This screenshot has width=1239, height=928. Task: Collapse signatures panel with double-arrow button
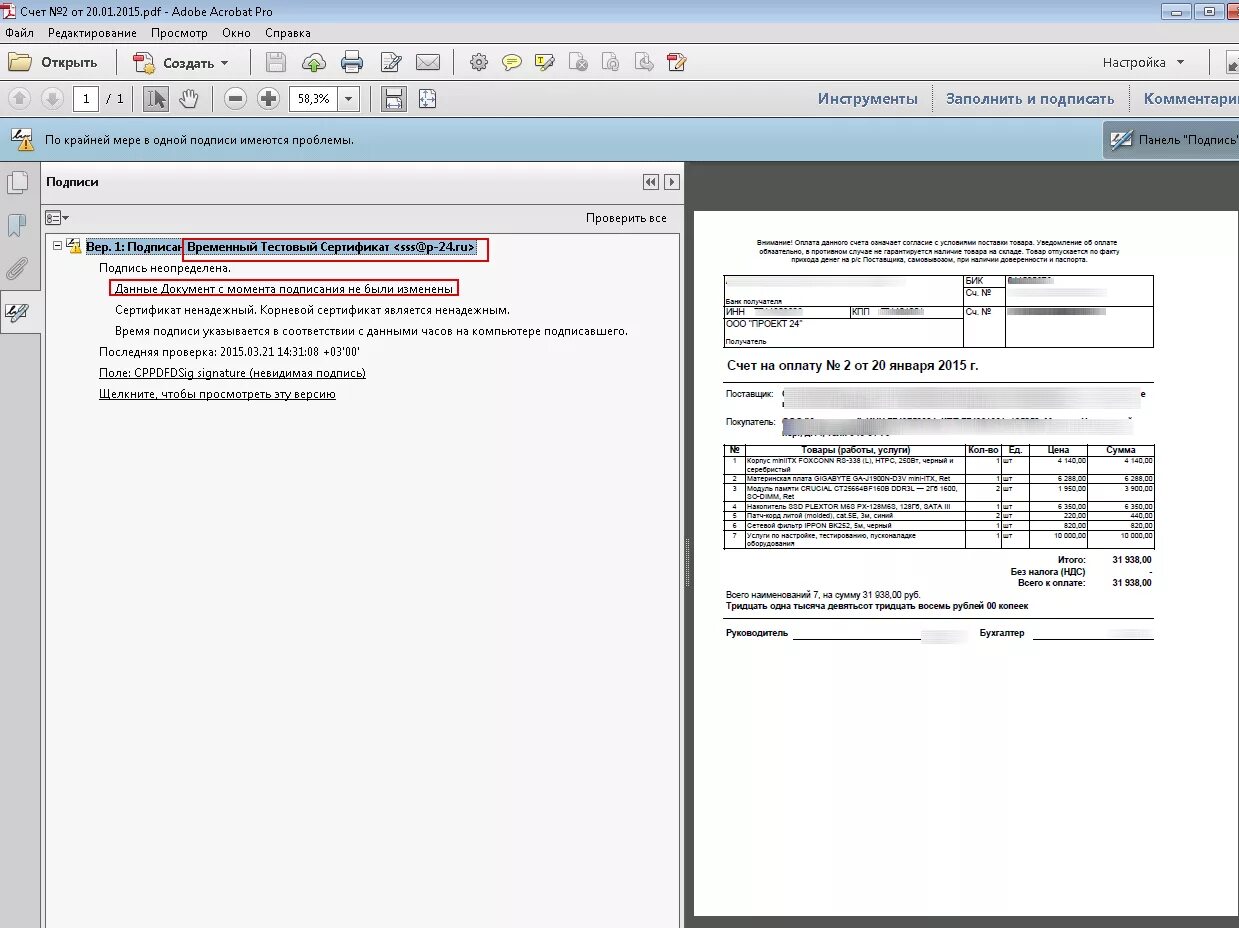point(651,182)
